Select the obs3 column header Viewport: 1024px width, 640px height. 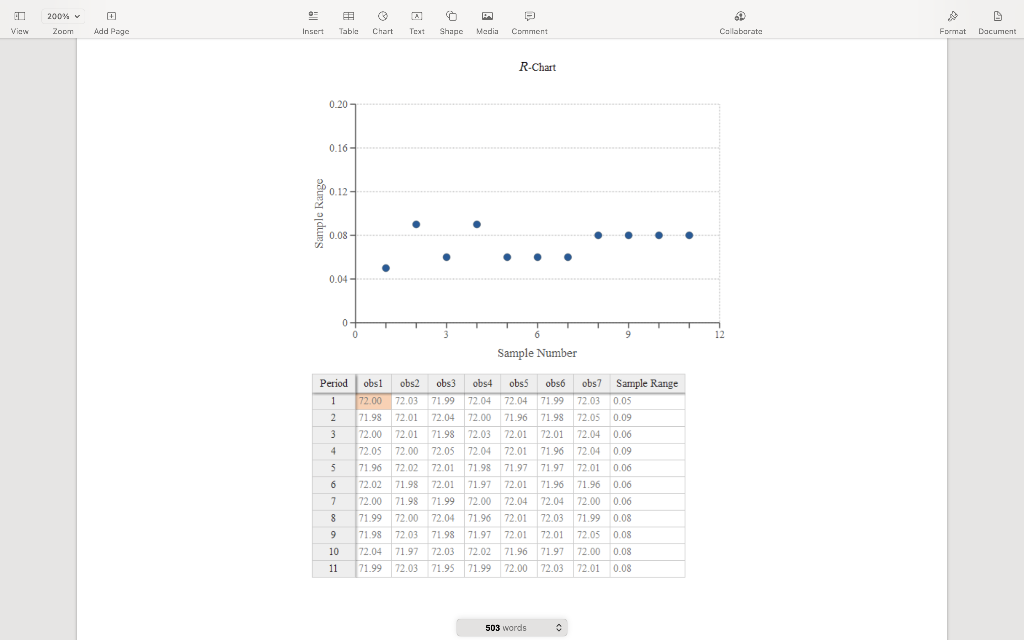click(x=446, y=383)
